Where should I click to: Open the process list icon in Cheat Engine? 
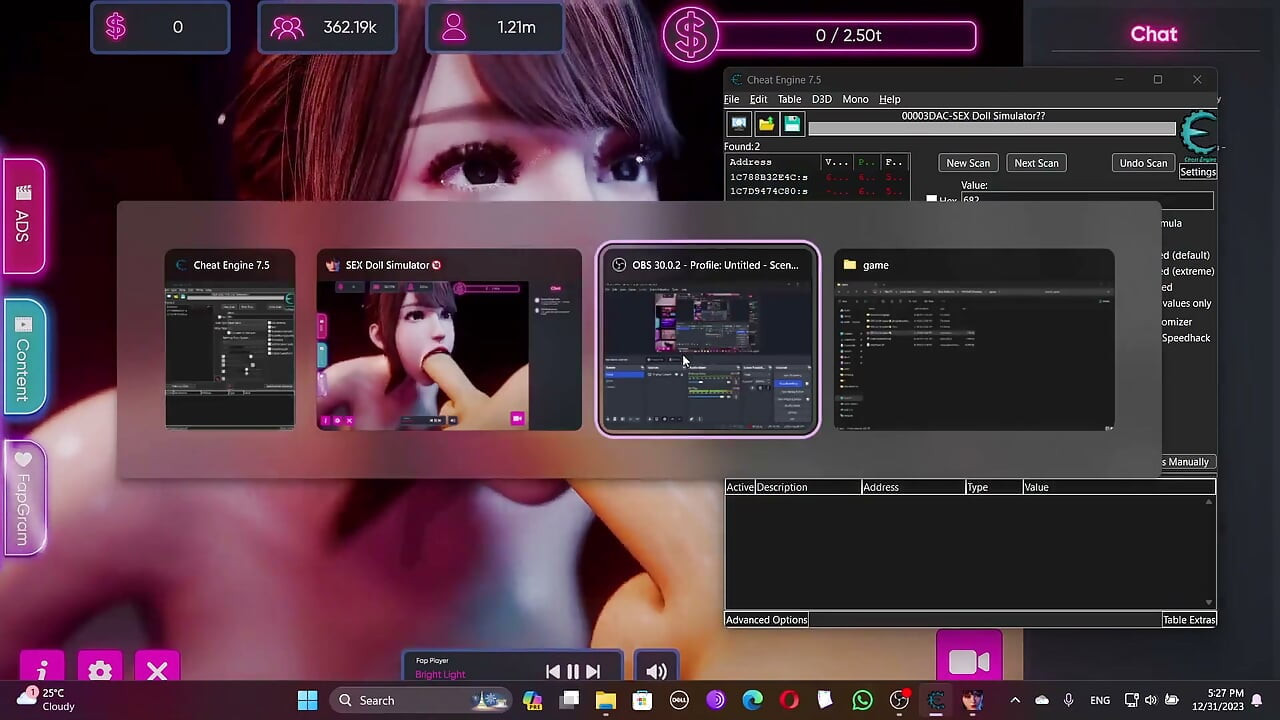click(x=739, y=124)
